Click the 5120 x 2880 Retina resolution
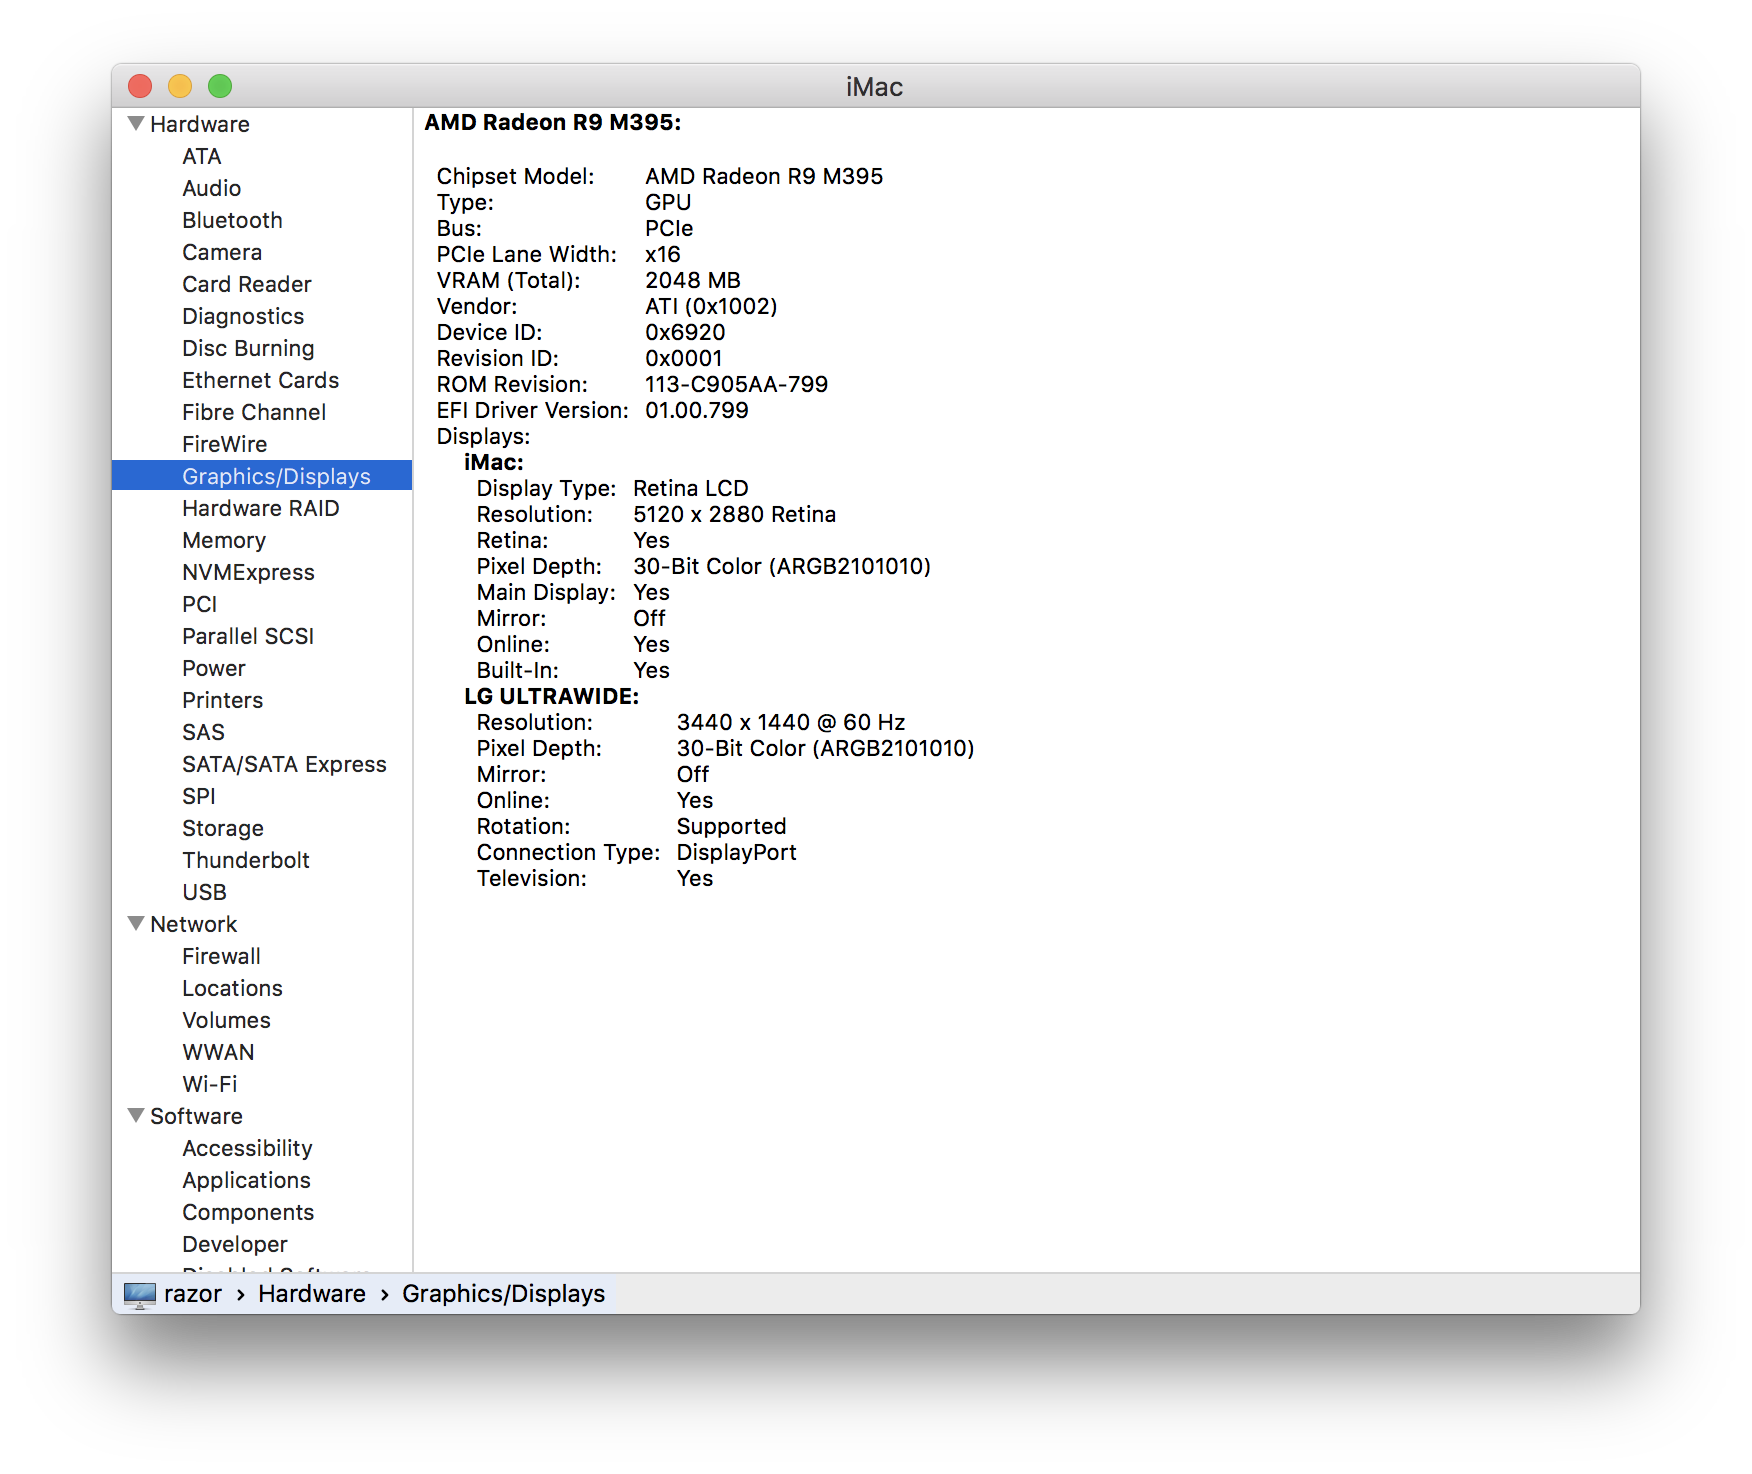The width and height of the screenshot is (1752, 1474). click(735, 514)
